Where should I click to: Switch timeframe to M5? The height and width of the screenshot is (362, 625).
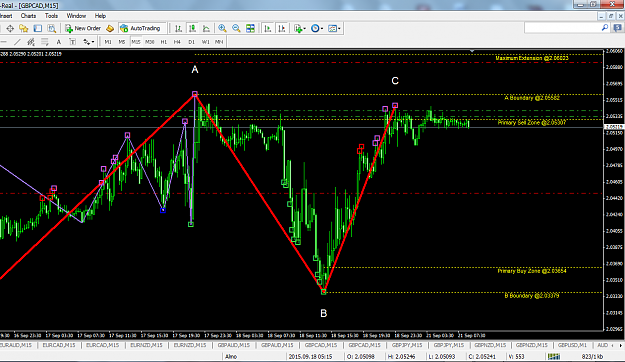tap(122, 42)
